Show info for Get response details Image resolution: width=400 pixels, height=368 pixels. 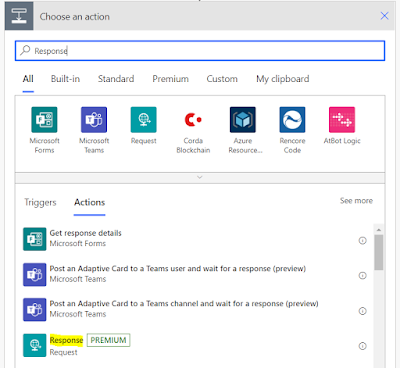(x=362, y=240)
